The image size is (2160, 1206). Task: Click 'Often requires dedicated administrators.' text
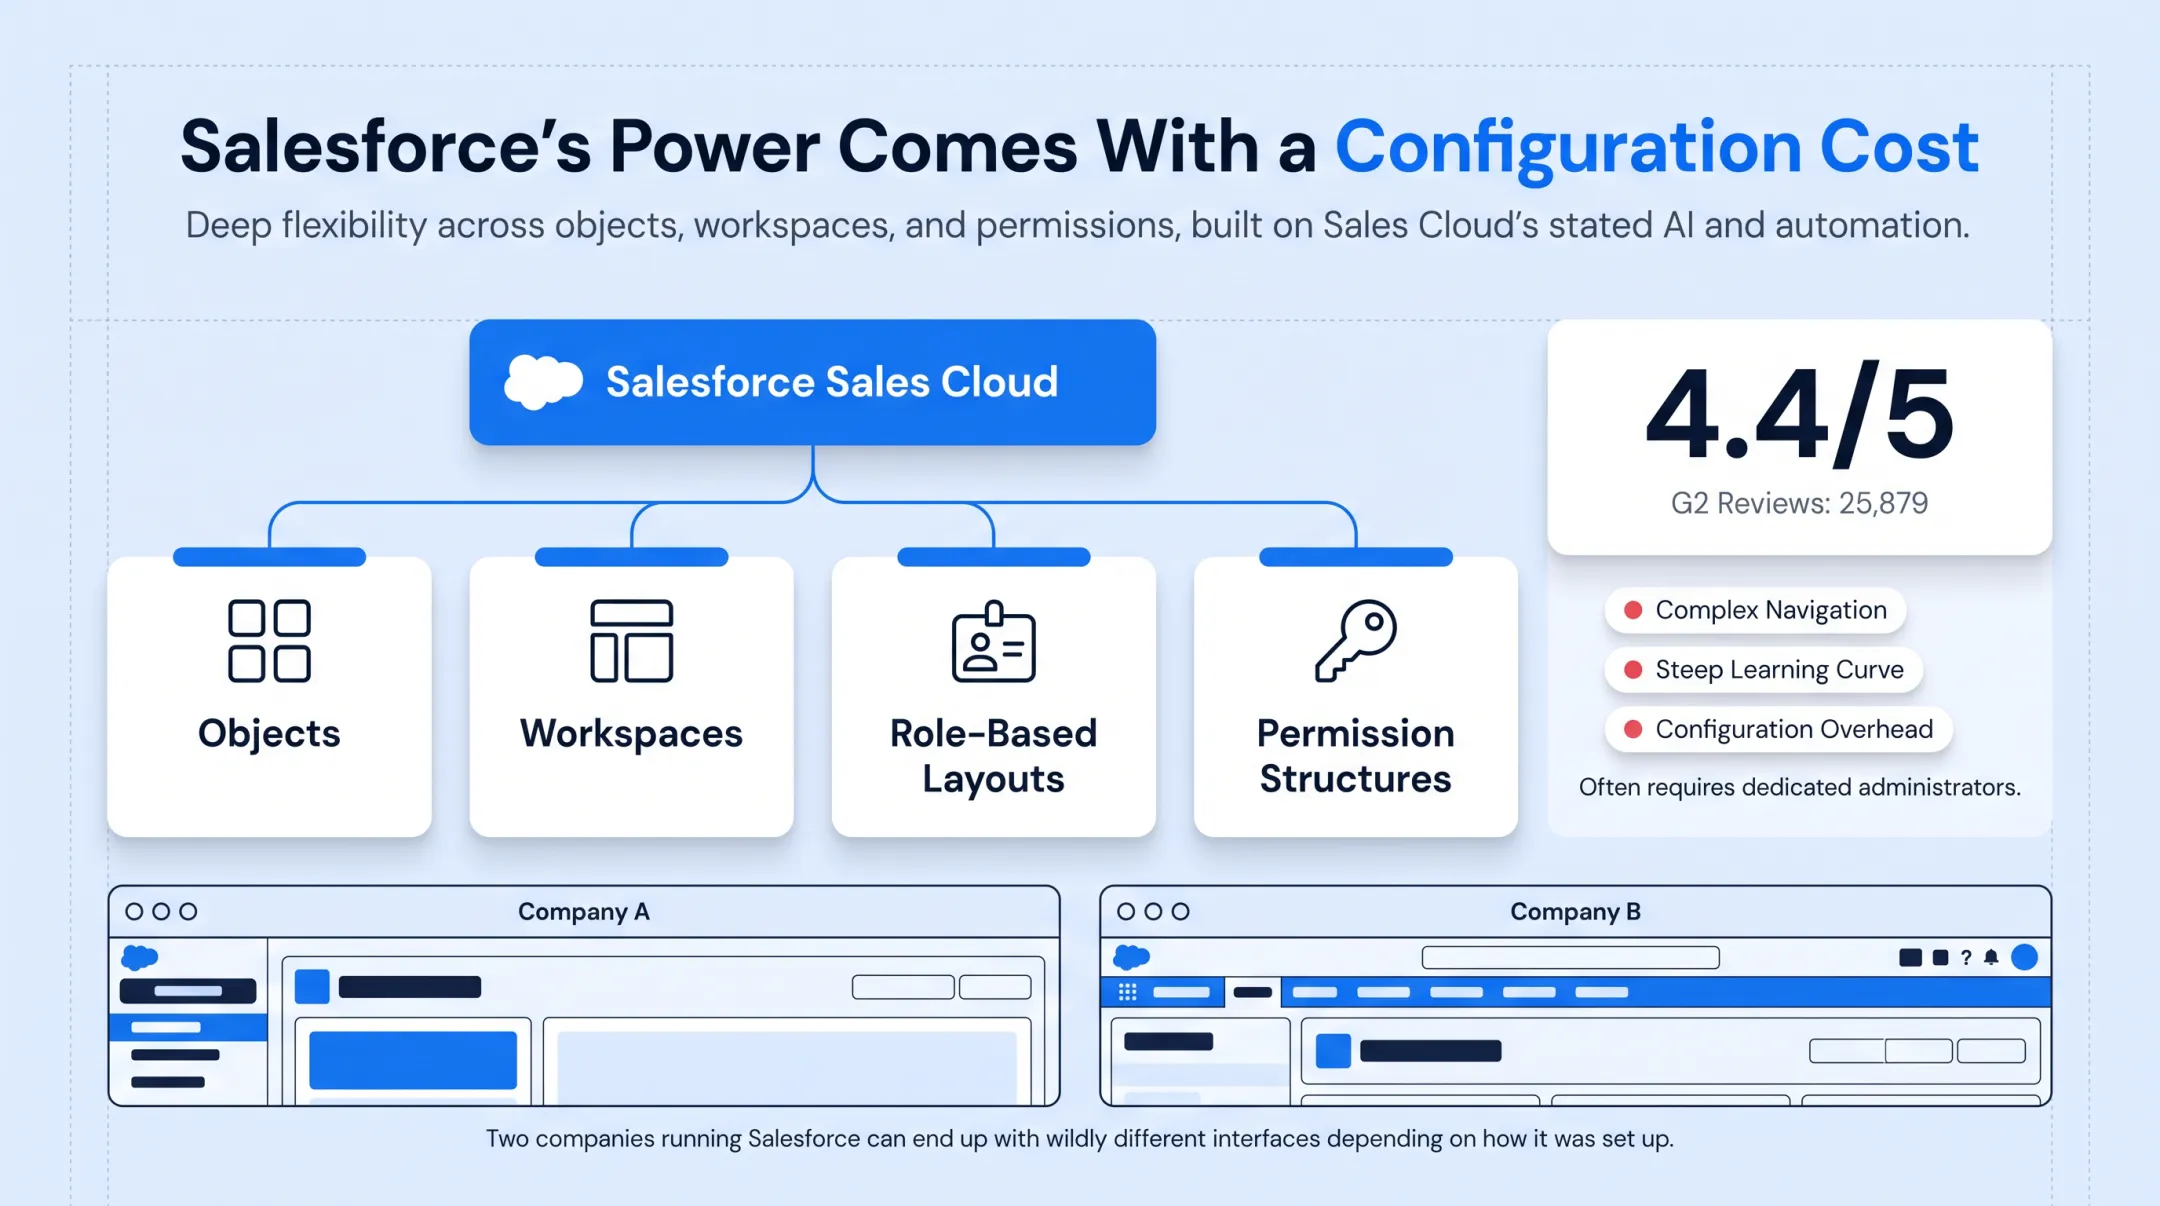1799,787
